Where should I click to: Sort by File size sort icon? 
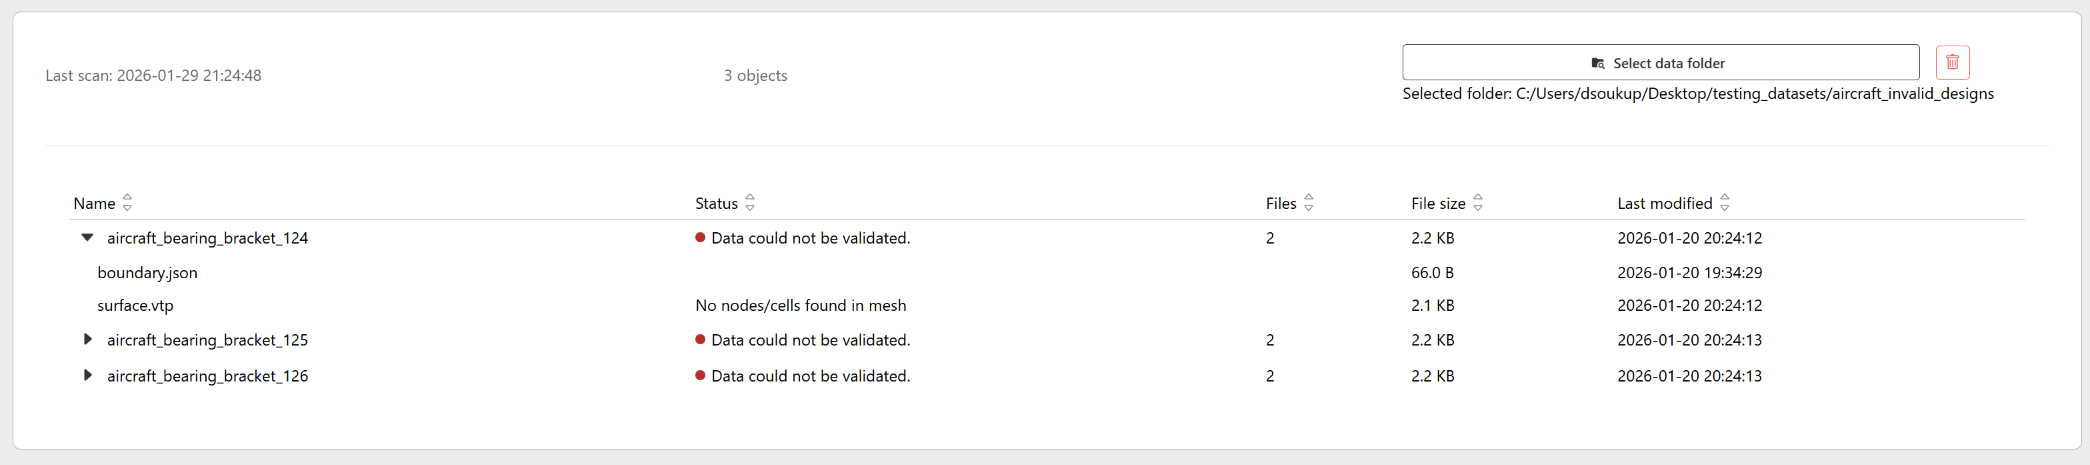1478,203
